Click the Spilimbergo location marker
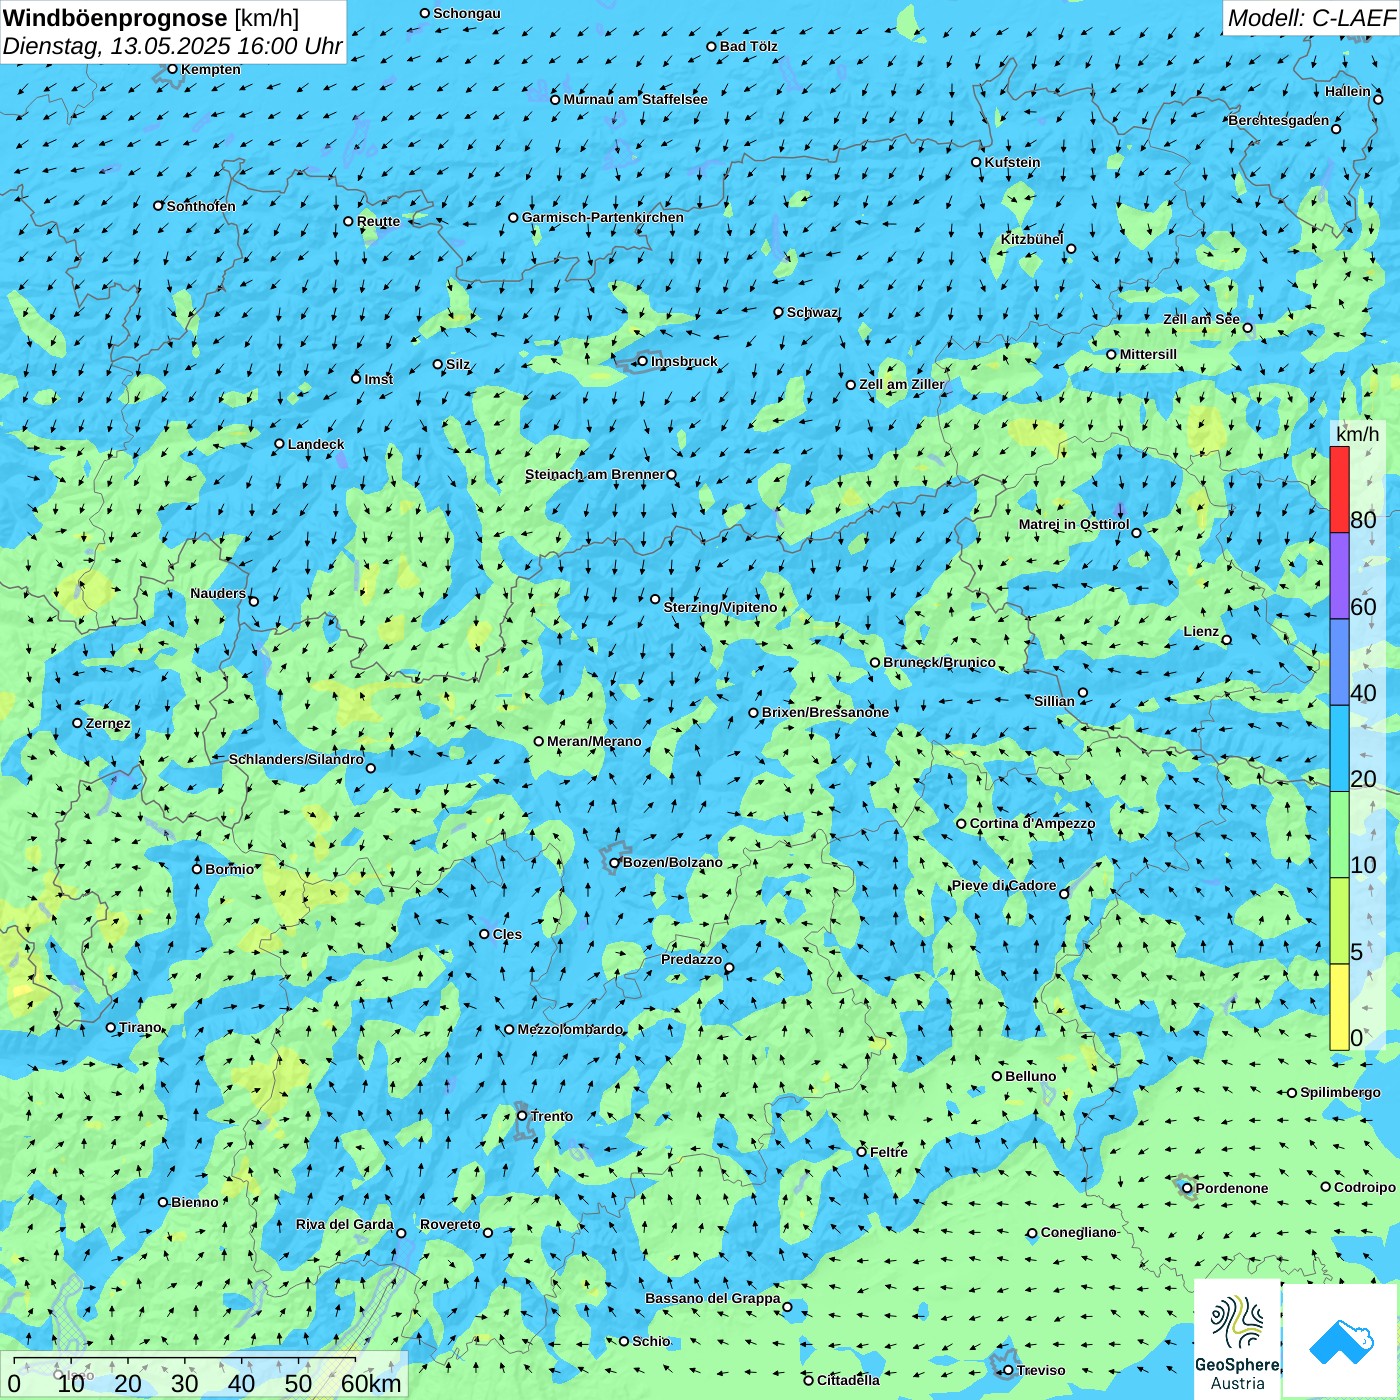The height and width of the screenshot is (1400, 1400). click(1292, 1093)
